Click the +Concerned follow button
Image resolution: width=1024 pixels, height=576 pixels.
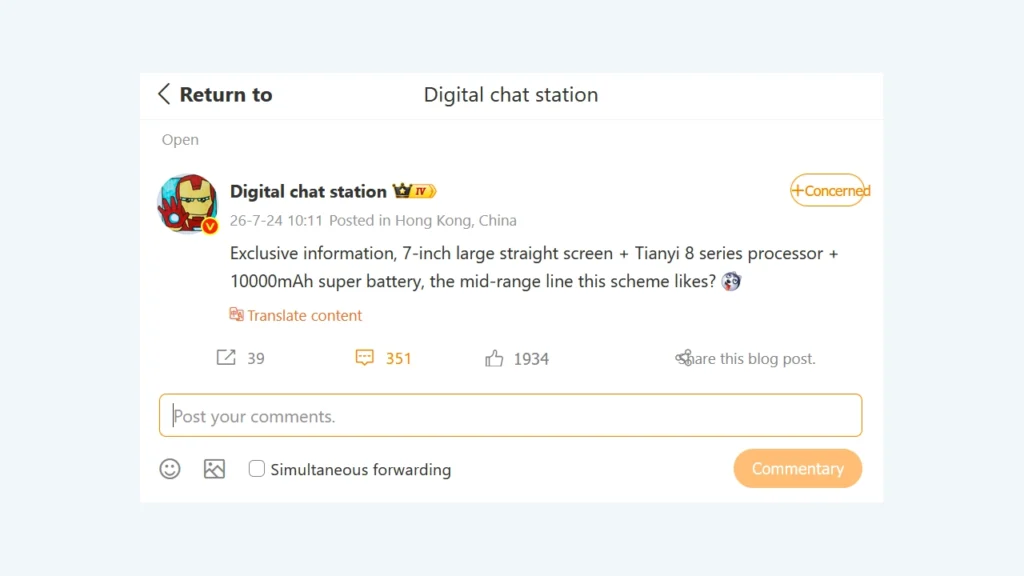tap(828, 190)
